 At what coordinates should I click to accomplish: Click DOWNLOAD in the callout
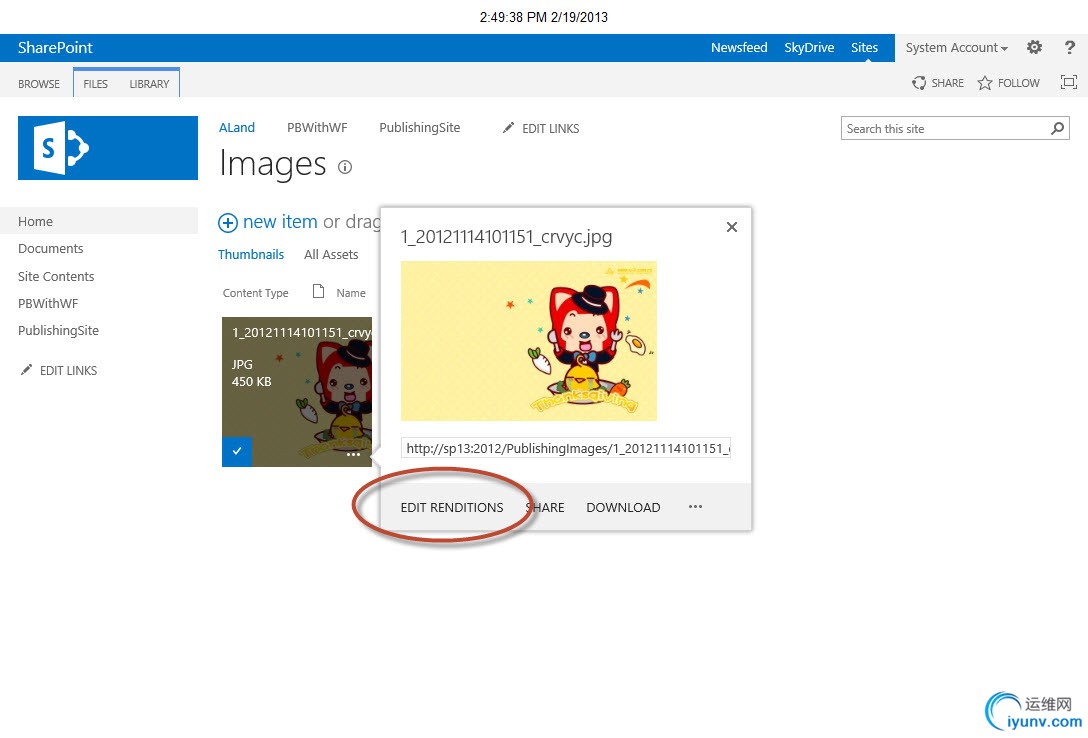pyautogui.click(x=623, y=508)
